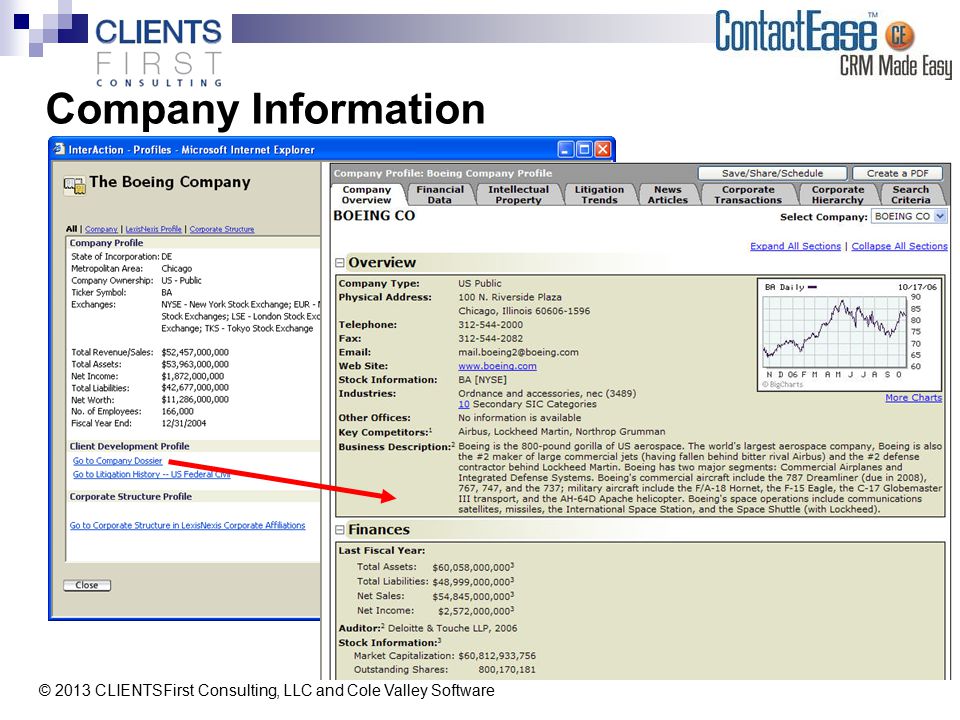This screenshot has width=960, height=720.
Task: Click the BA Daily stock chart
Action: [x=850, y=334]
